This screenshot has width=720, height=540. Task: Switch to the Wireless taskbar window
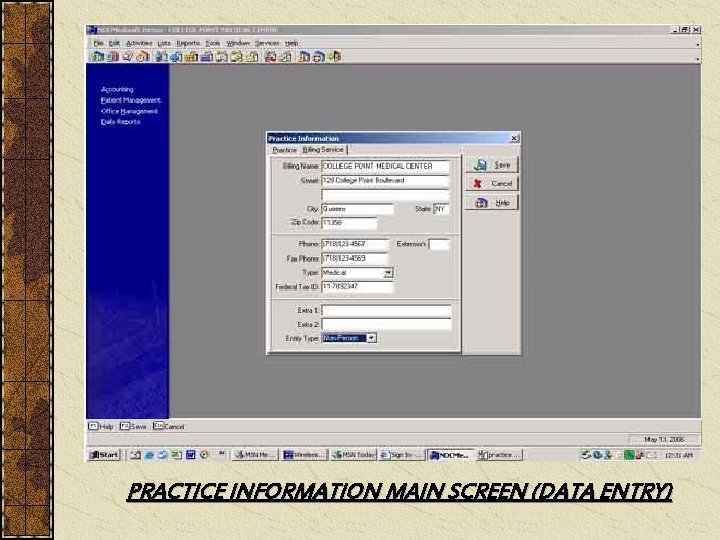tap(304, 455)
